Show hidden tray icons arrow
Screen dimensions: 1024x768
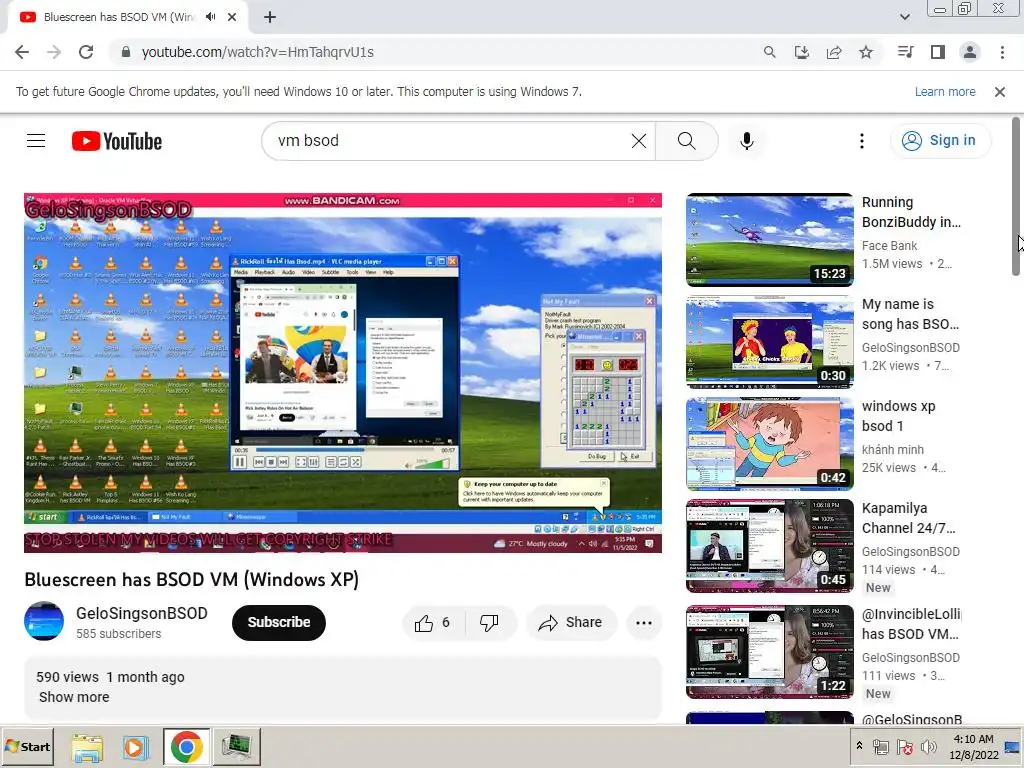(859, 746)
